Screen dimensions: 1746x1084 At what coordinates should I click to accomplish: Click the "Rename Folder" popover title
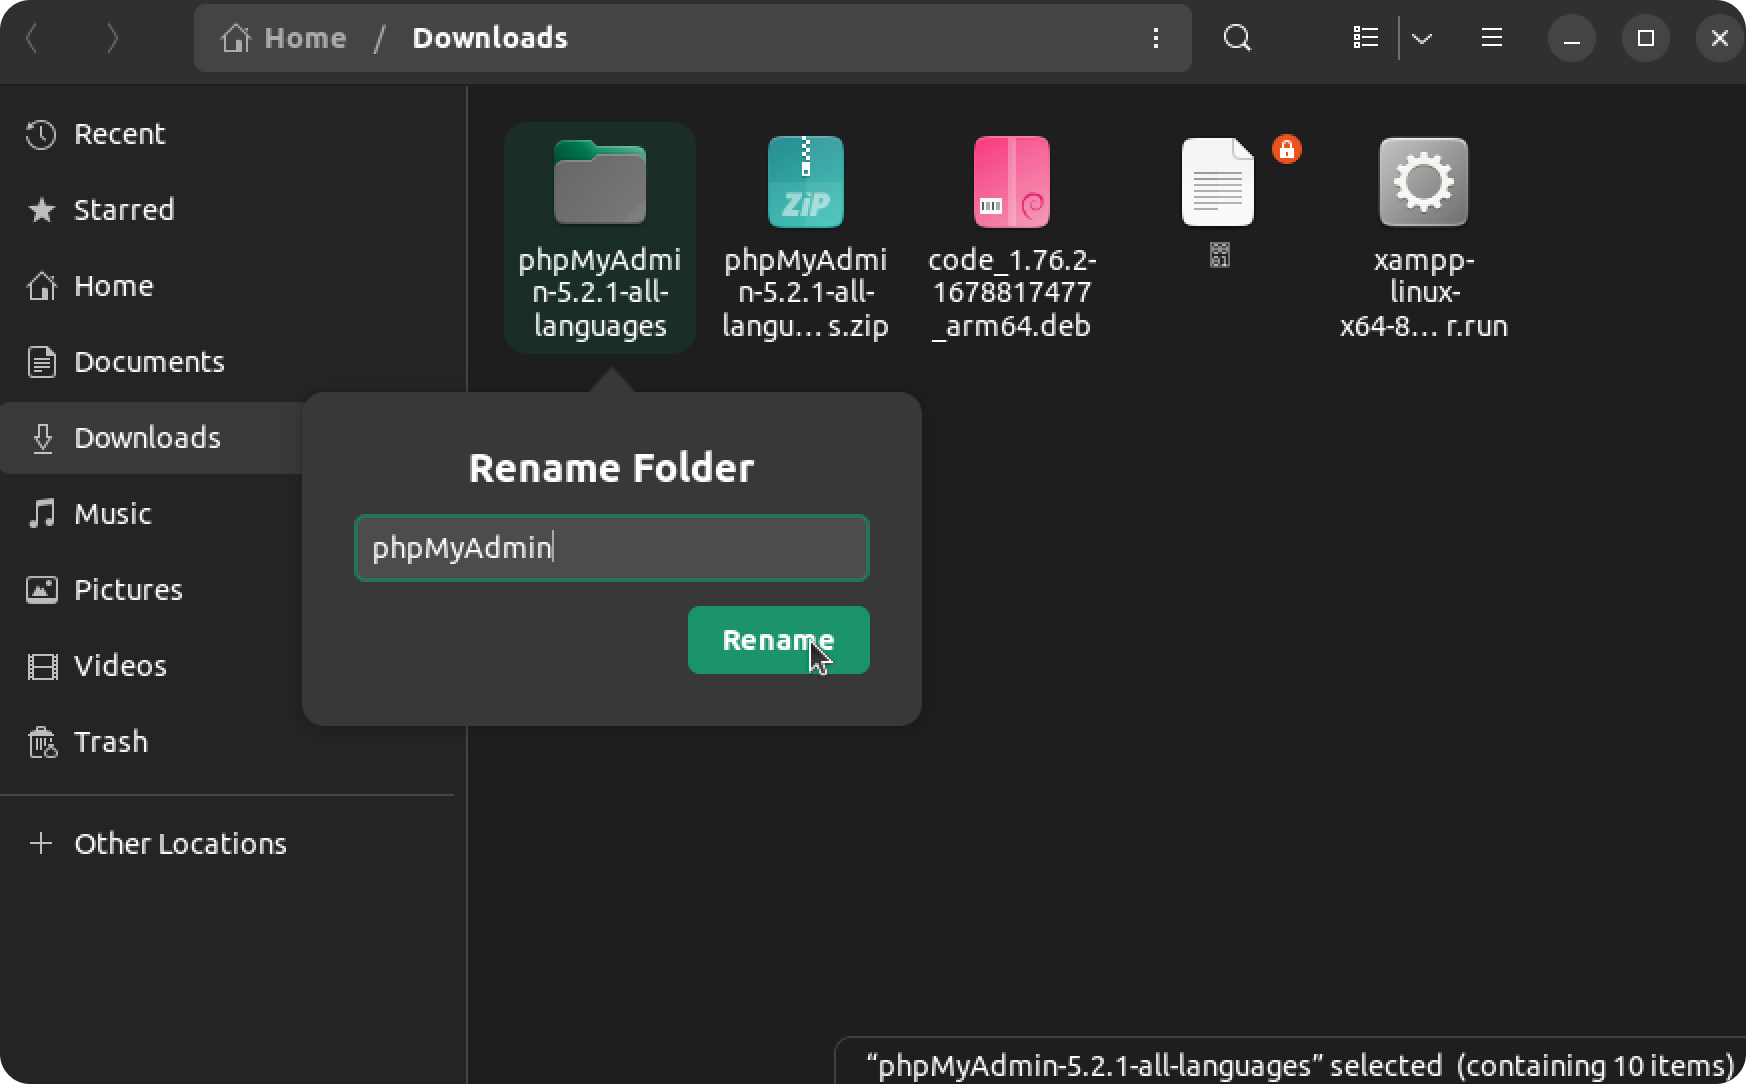pos(611,468)
